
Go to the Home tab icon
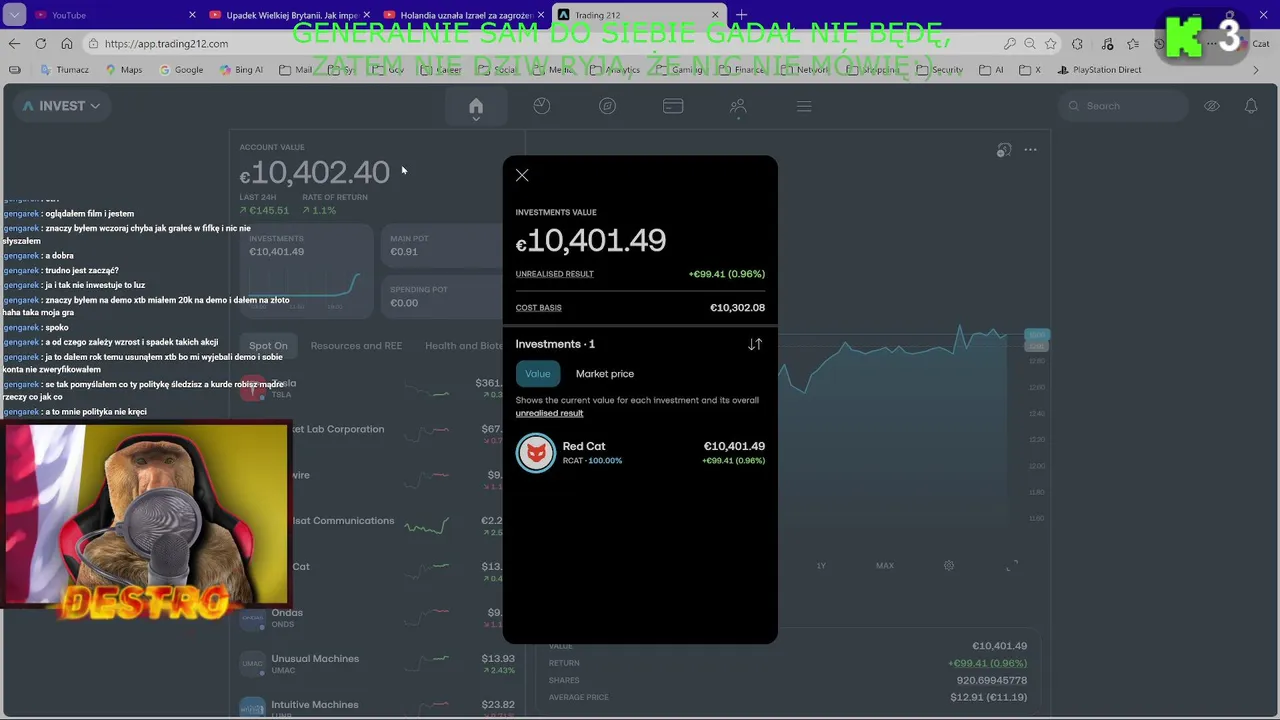point(476,106)
